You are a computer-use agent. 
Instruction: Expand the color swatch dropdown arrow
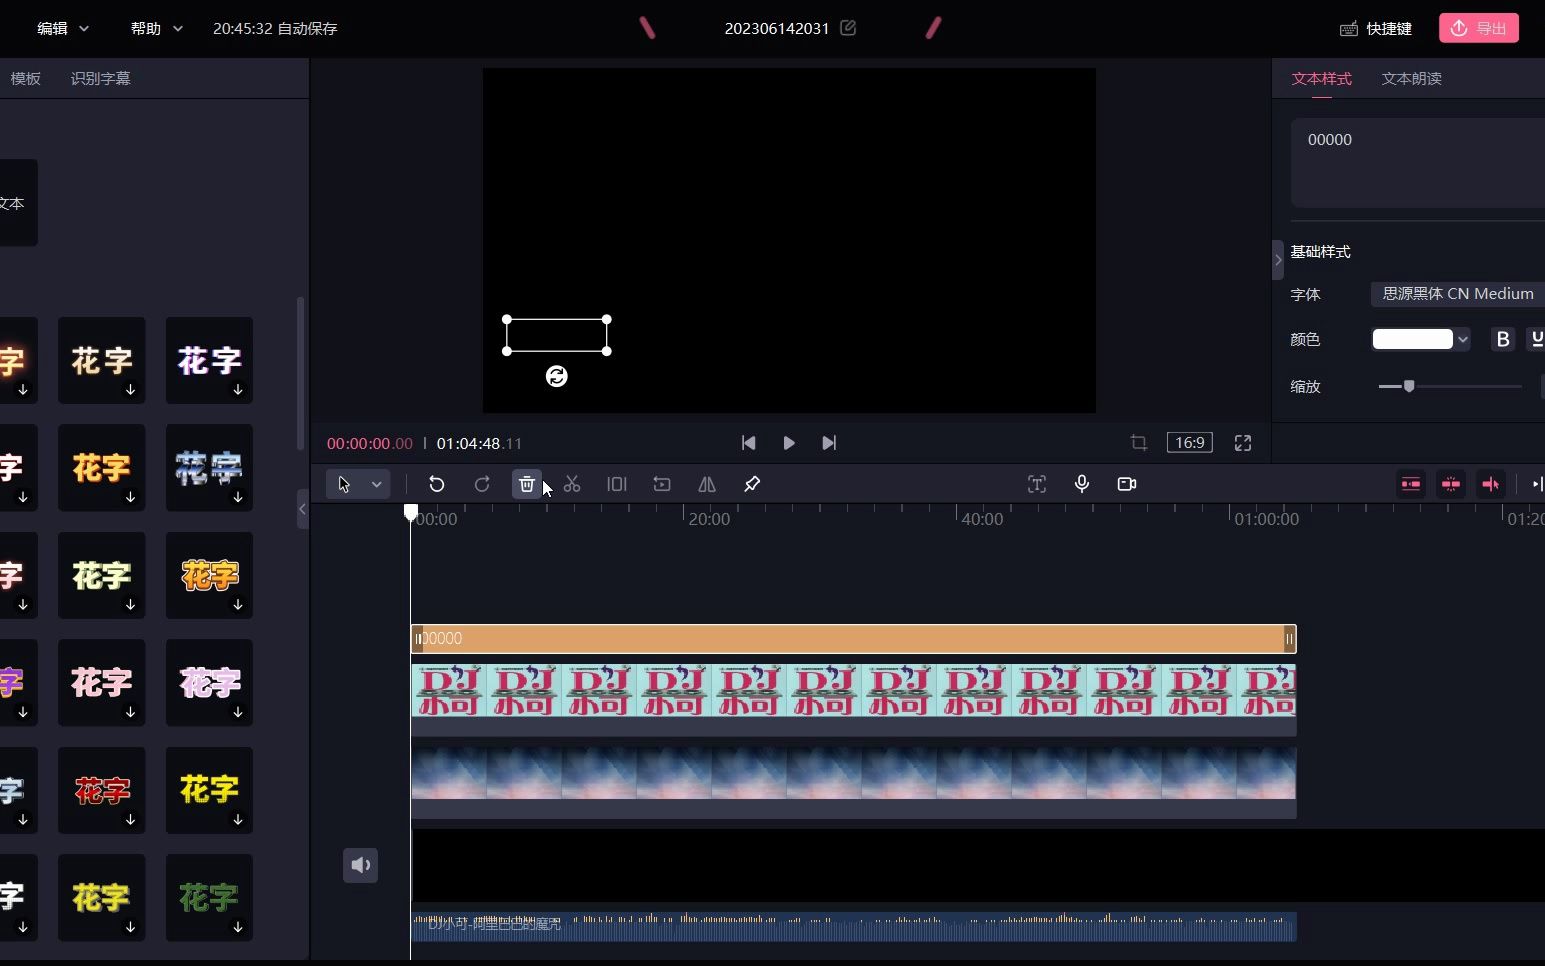pyautogui.click(x=1463, y=339)
